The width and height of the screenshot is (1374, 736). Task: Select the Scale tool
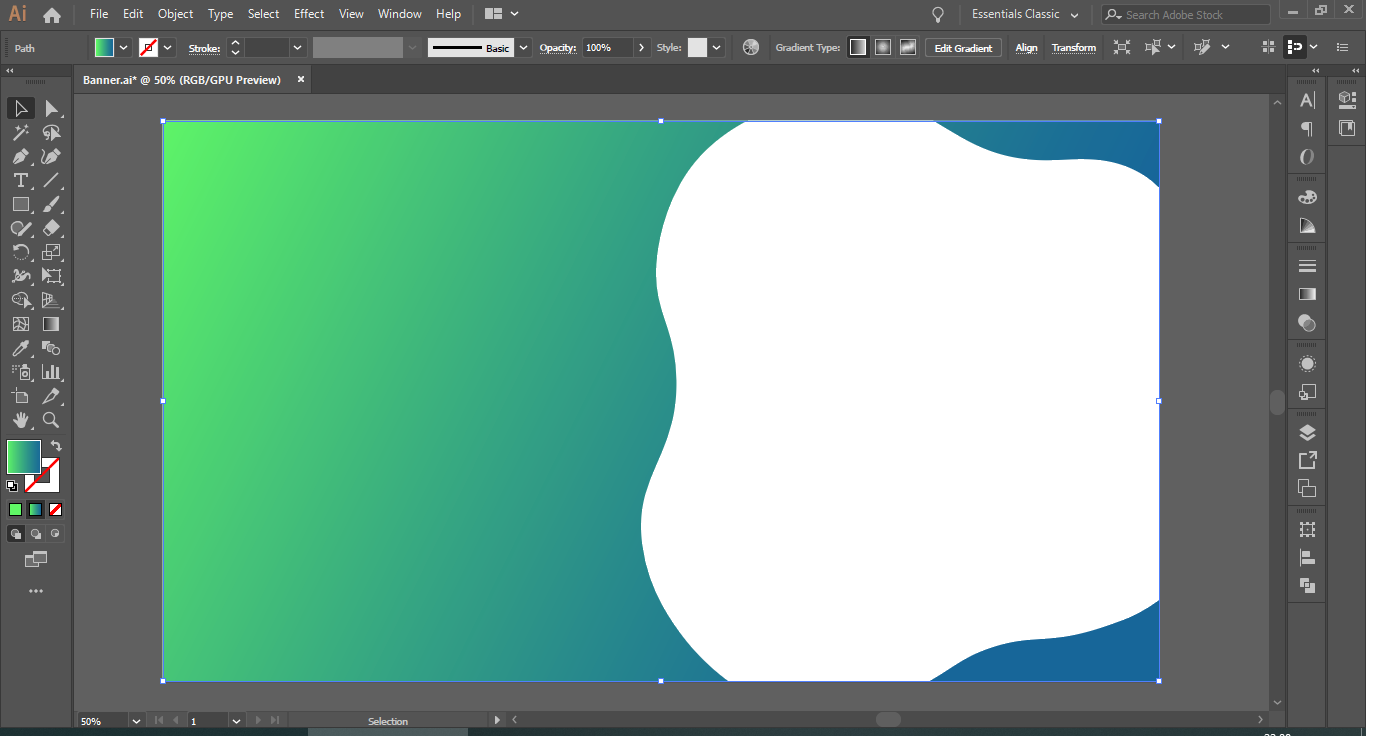click(52, 252)
